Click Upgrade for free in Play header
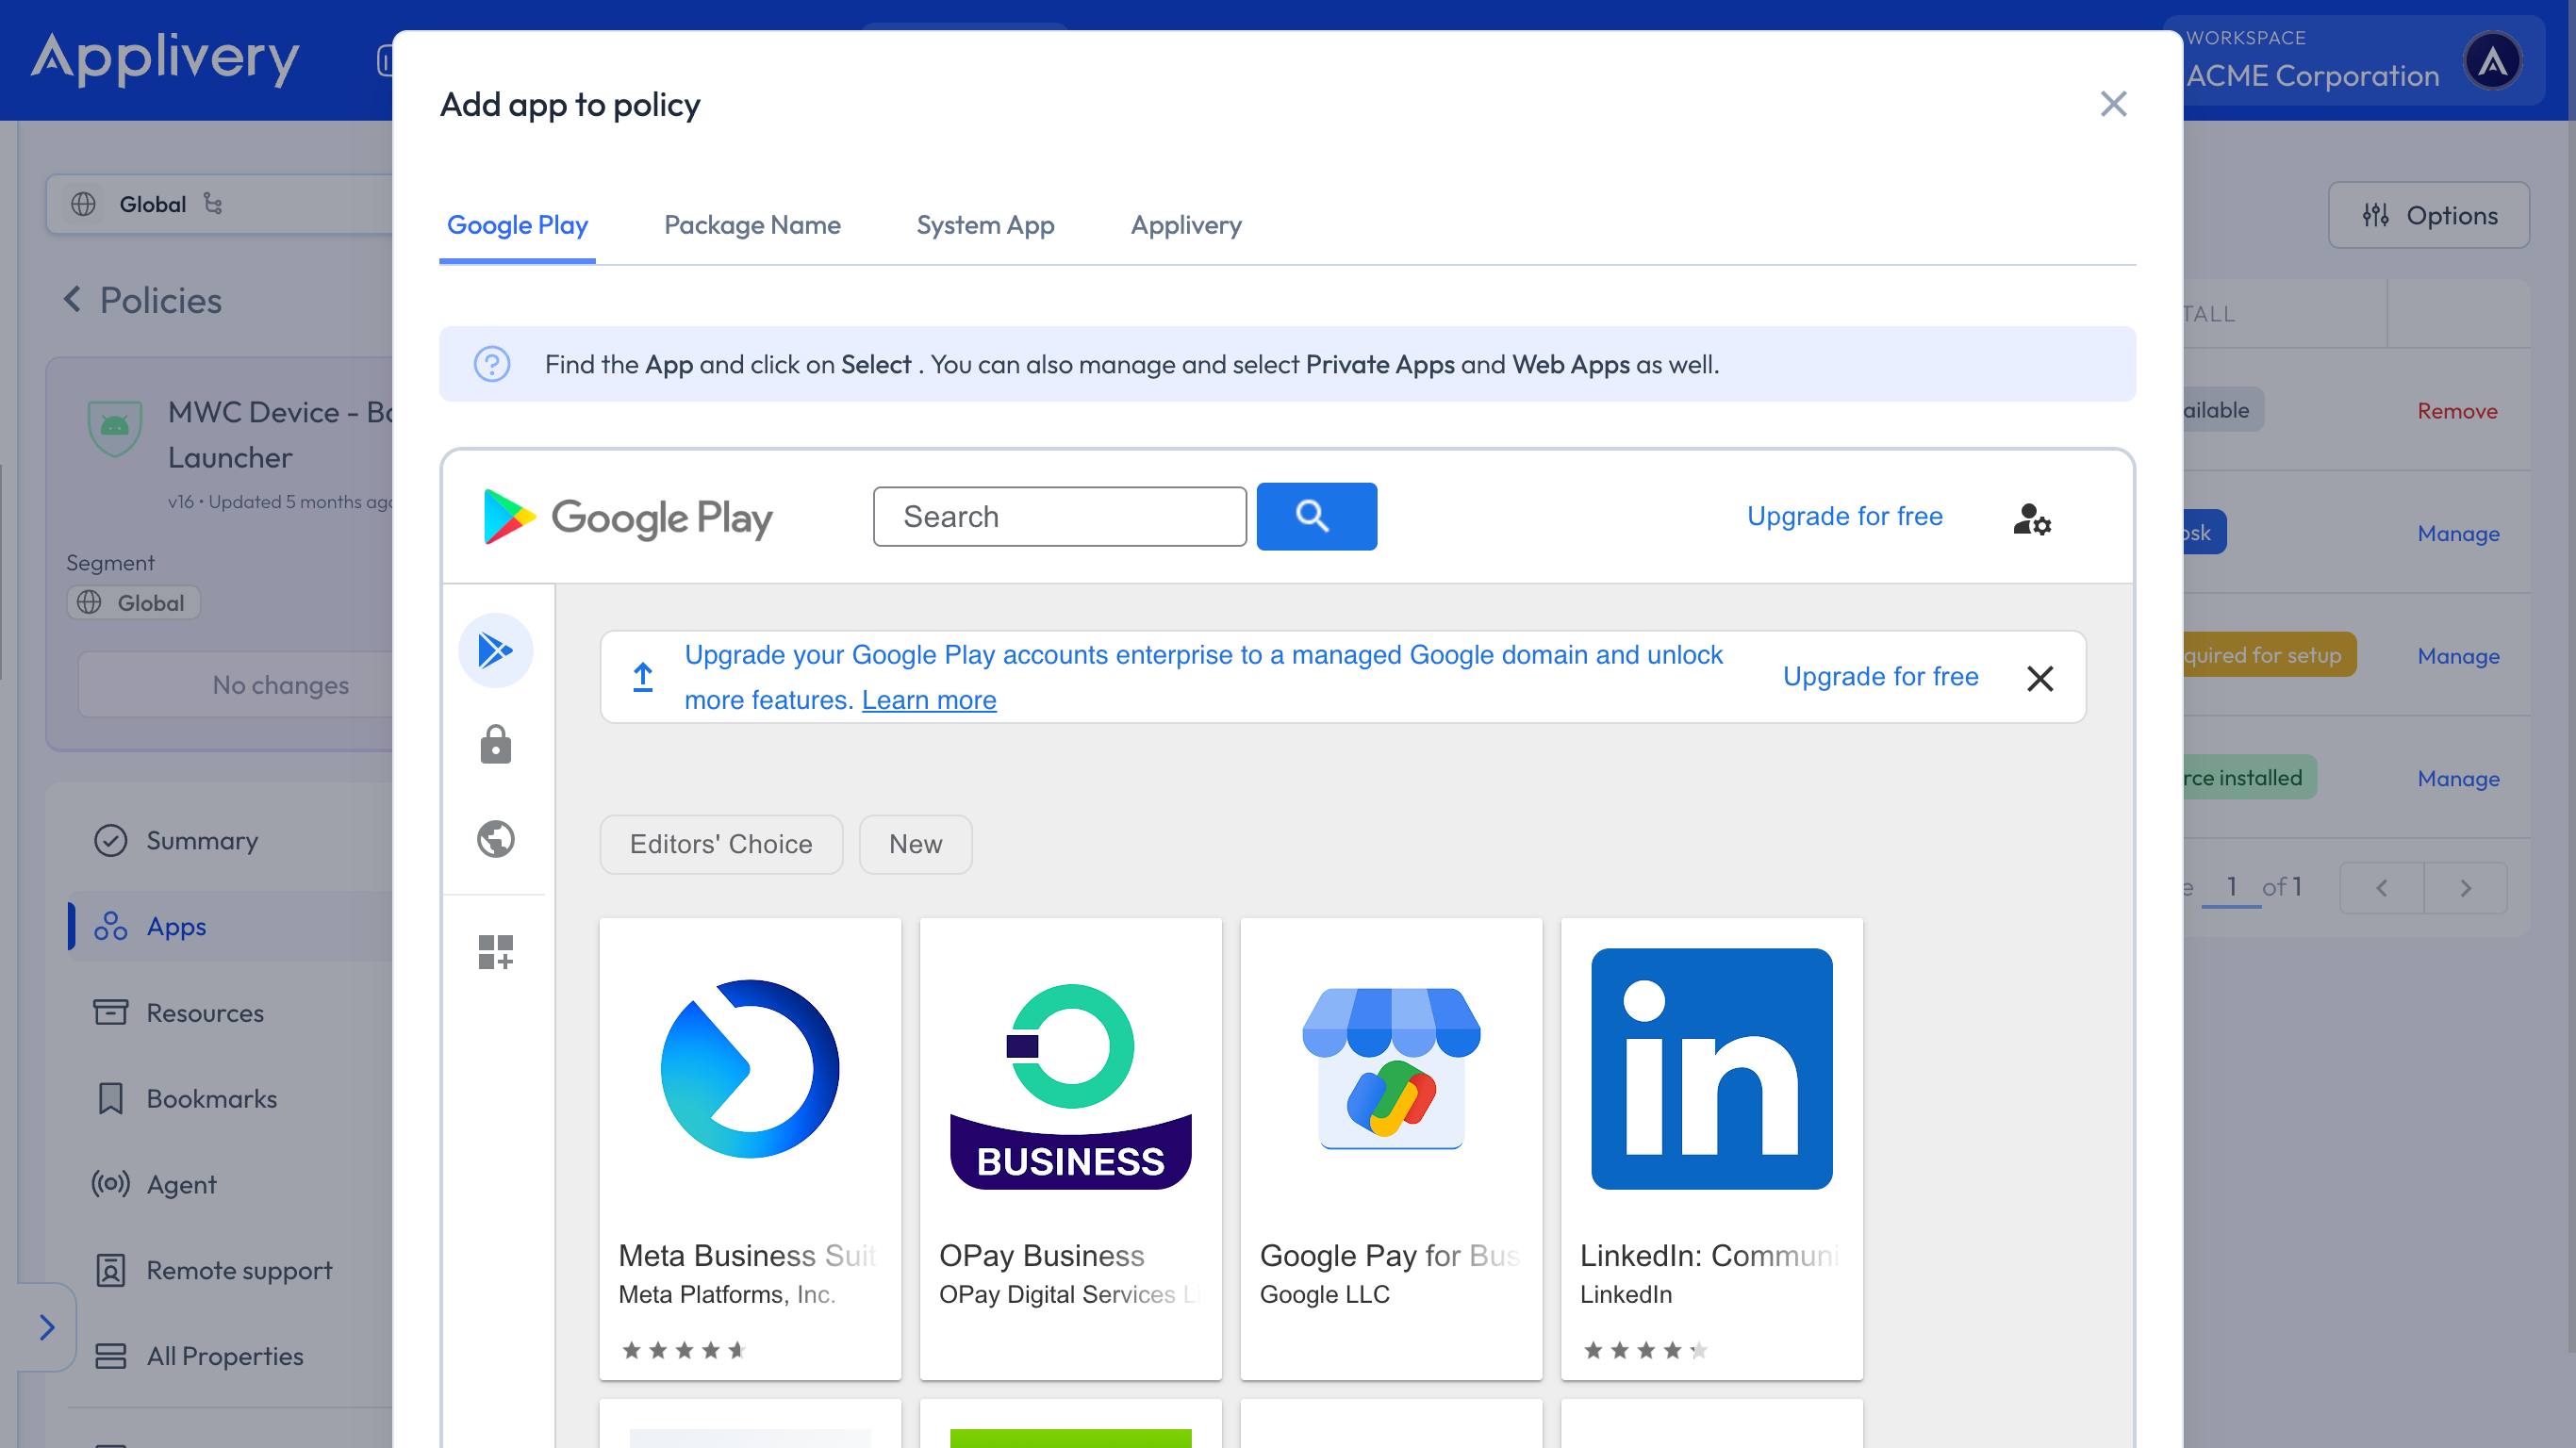The height and width of the screenshot is (1448, 2576). (x=1844, y=516)
